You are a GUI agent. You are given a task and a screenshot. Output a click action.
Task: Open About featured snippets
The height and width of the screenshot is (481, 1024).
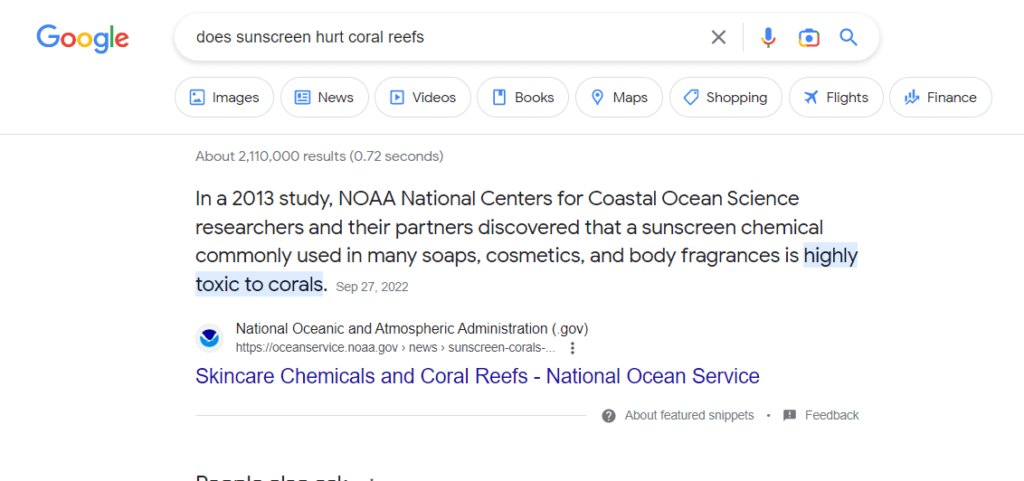(x=689, y=415)
